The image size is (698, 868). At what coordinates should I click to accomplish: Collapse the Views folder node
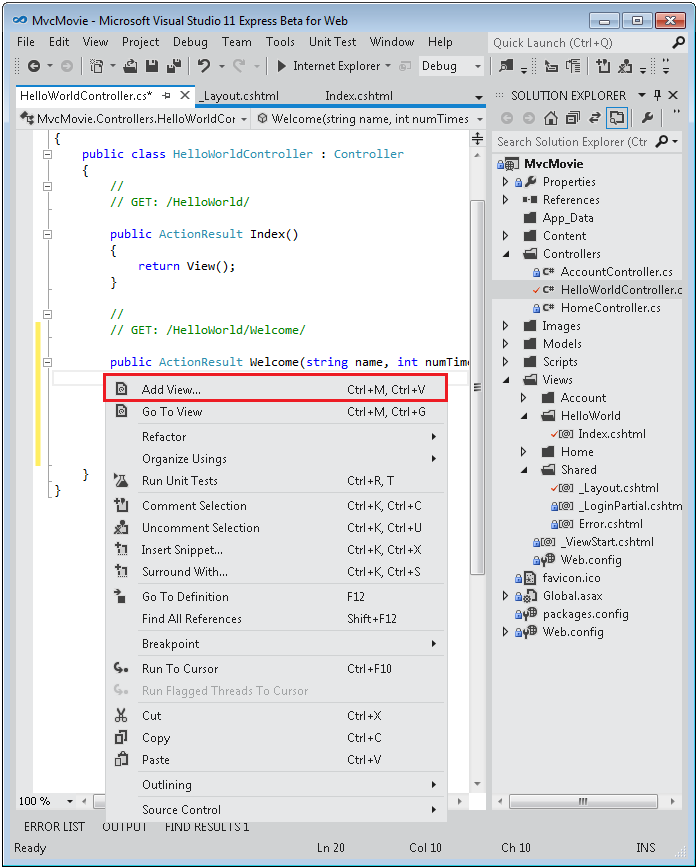click(506, 380)
